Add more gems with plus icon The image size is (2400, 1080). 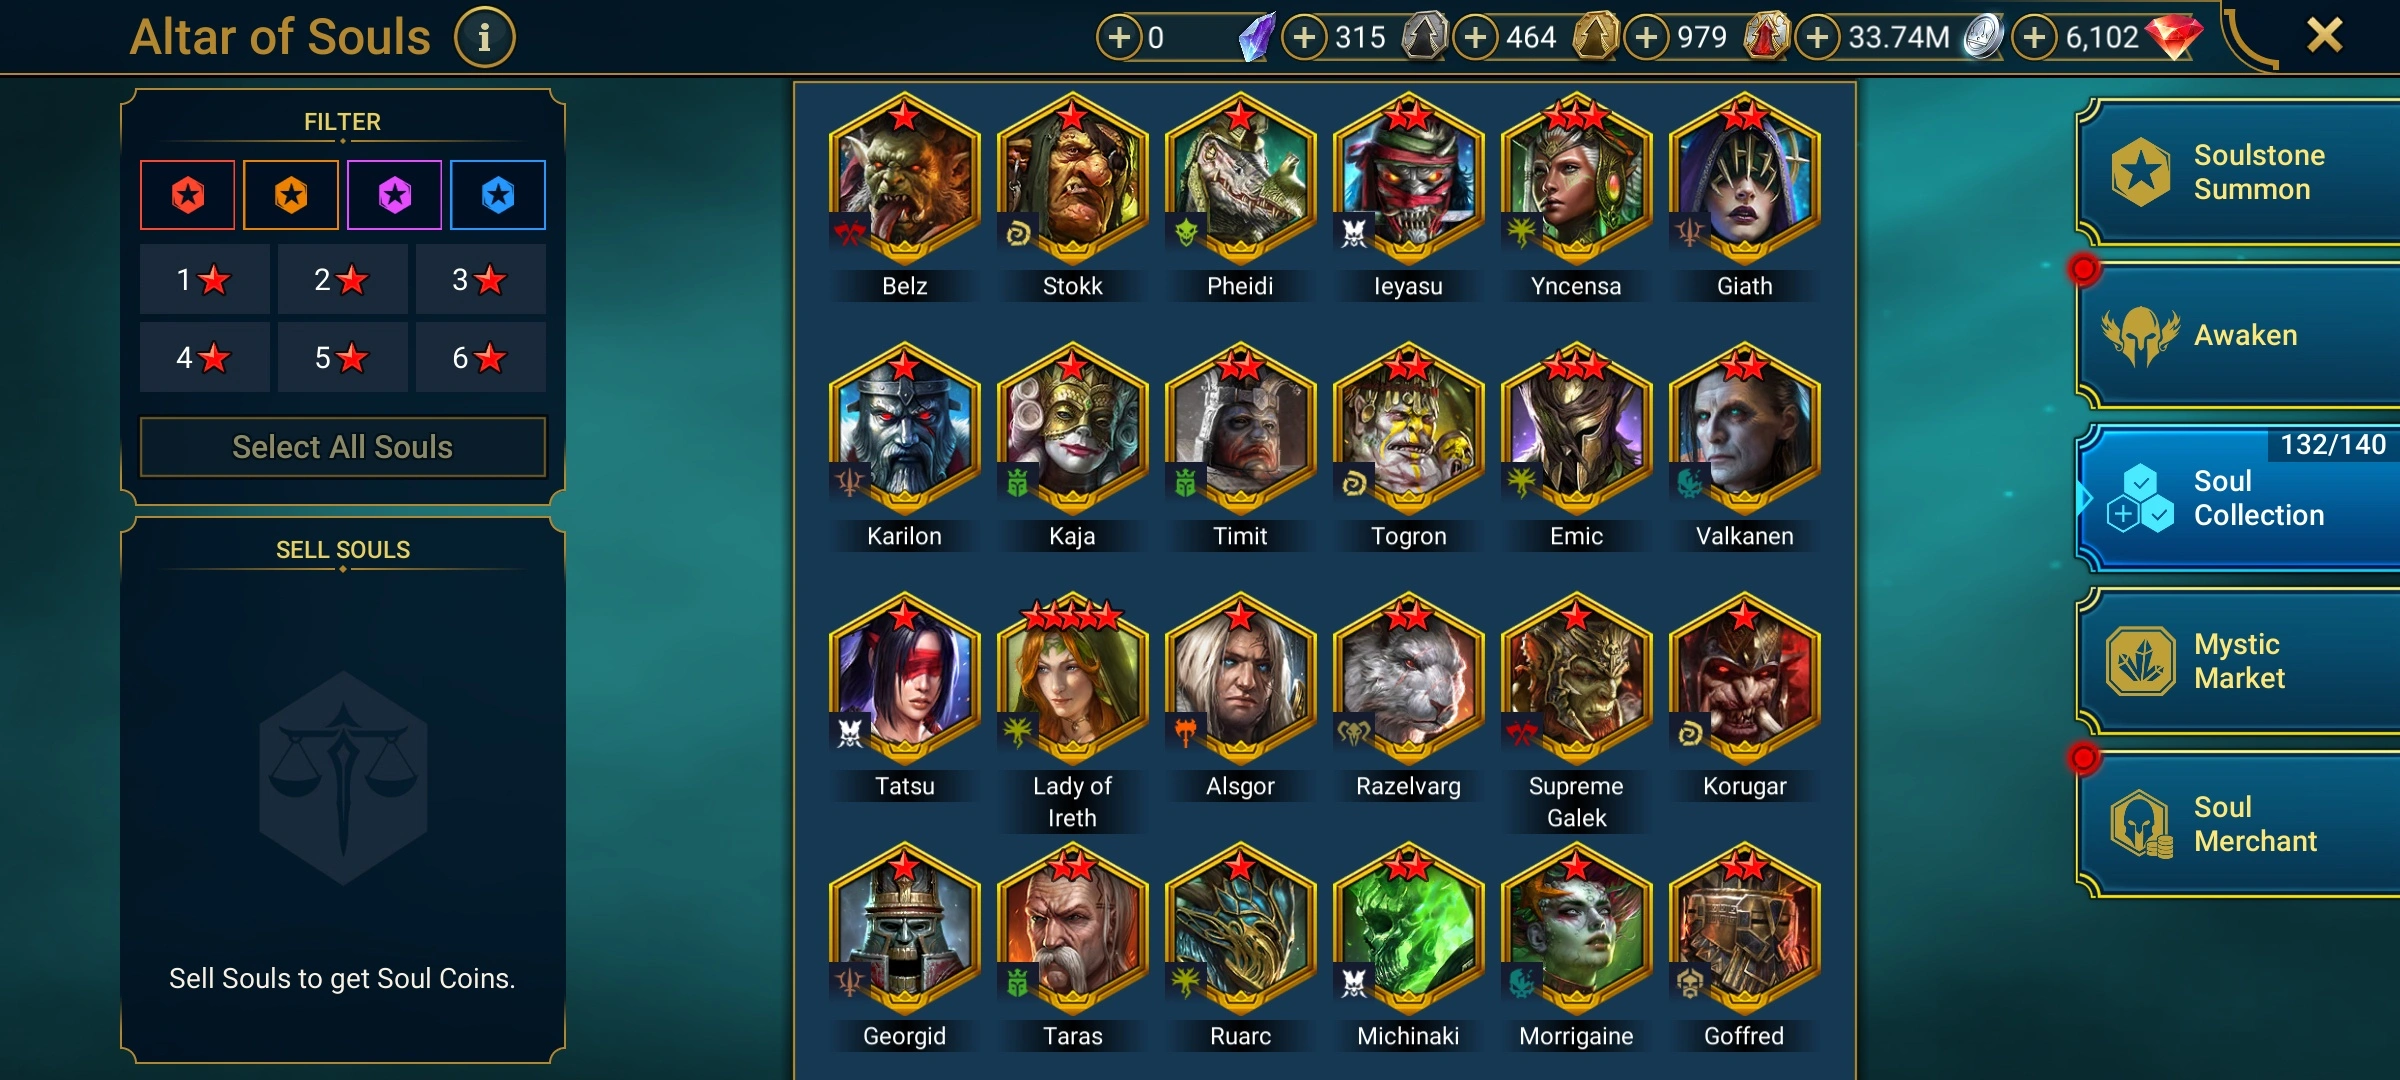click(x=2034, y=38)
